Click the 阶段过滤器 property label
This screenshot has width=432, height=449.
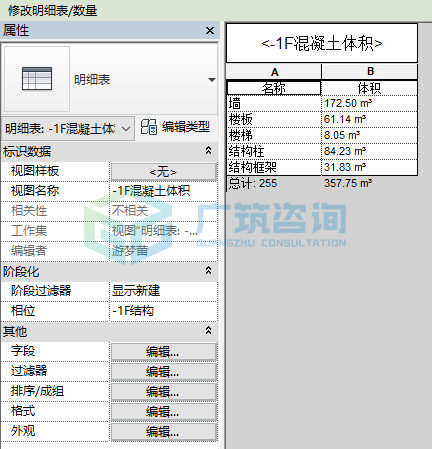click(41, 291)
